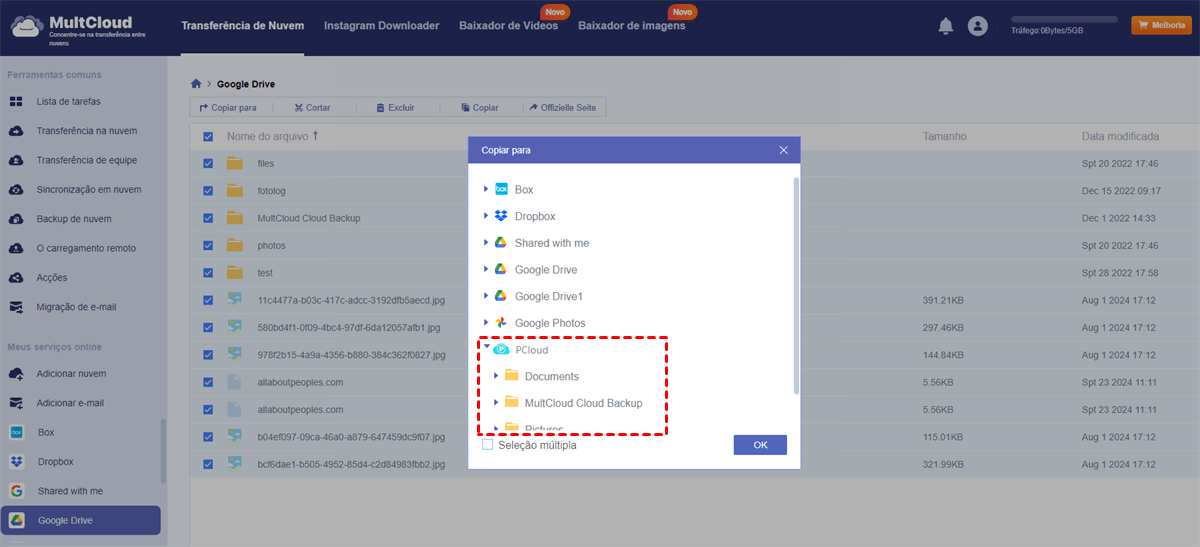Screen dimensions: 1200x547
Task: Click the Transferência de equipe sidebar icon
Action: [16, 160]
